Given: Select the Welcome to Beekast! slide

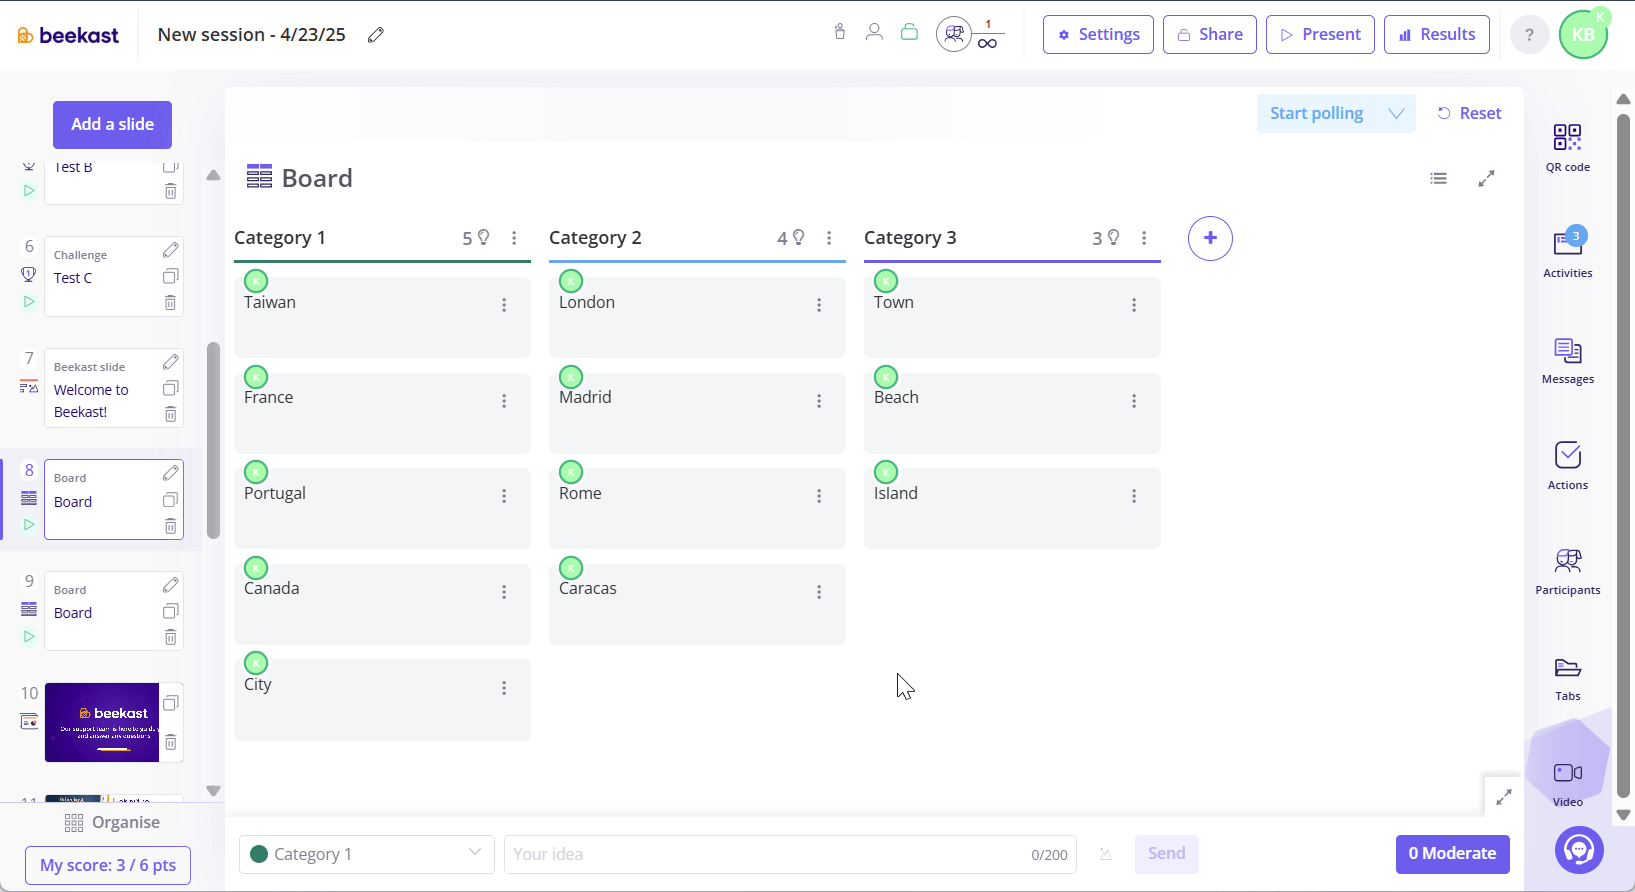Looking at the screenshot, I should 113,388.
